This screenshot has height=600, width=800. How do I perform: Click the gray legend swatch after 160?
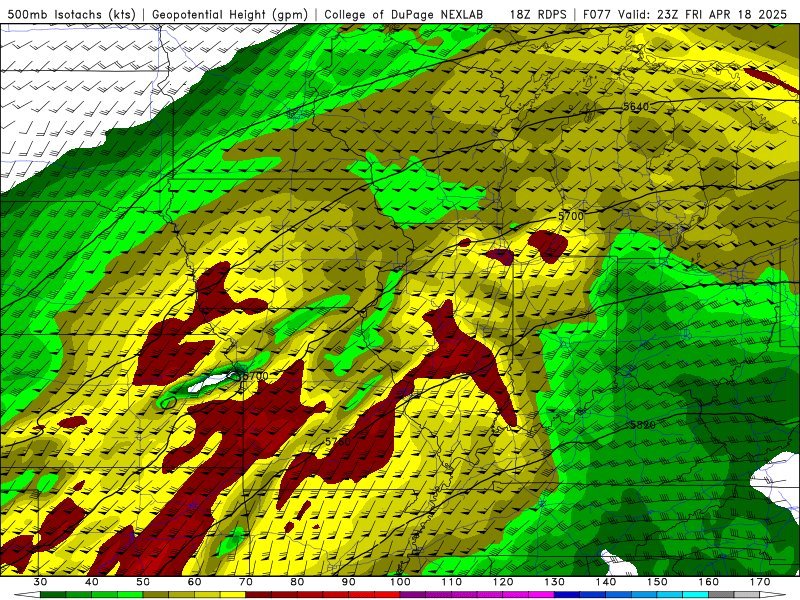[x=721, y=595]
